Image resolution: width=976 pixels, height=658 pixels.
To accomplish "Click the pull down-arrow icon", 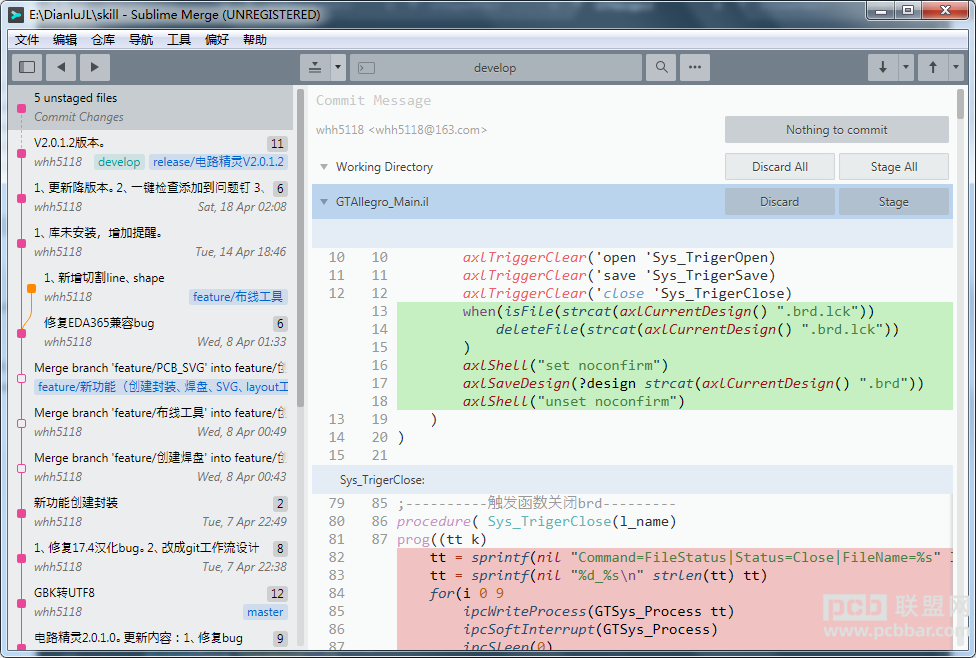I will [x=883, y=67].
